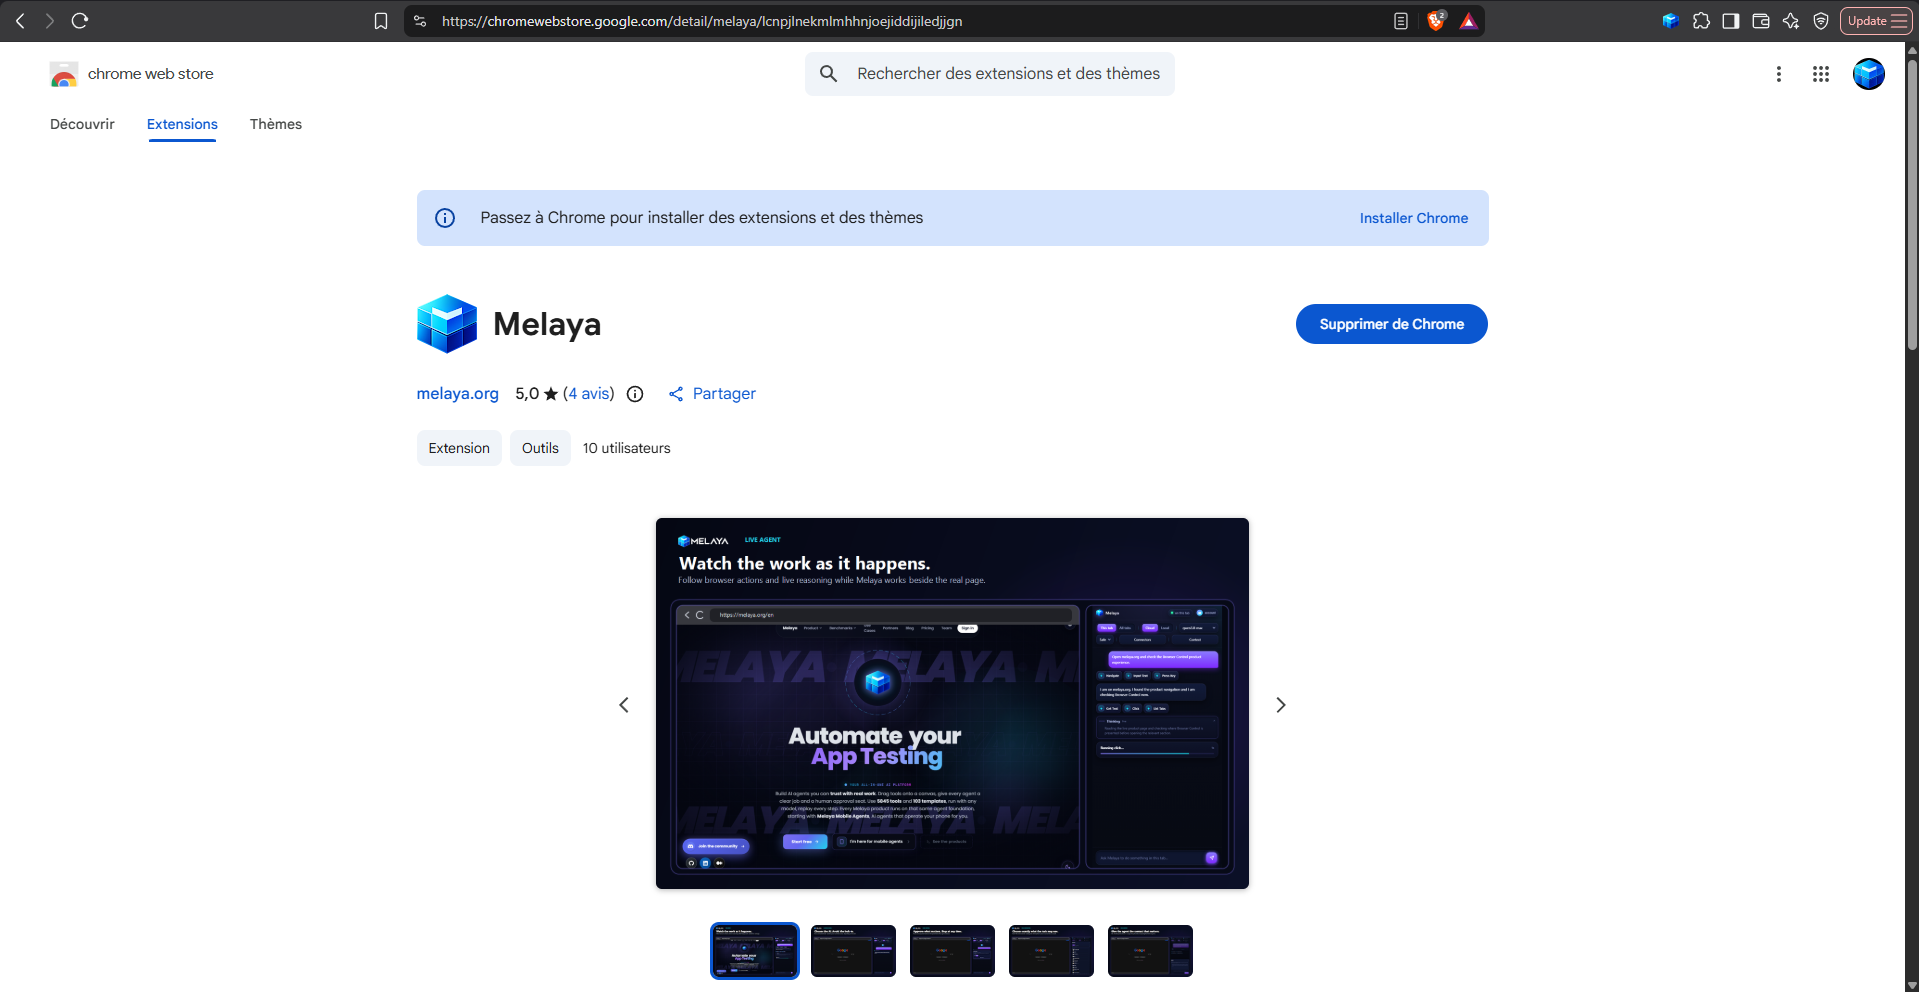Open the account profile avatar
1919x992 pixels.
point(1869,74)
